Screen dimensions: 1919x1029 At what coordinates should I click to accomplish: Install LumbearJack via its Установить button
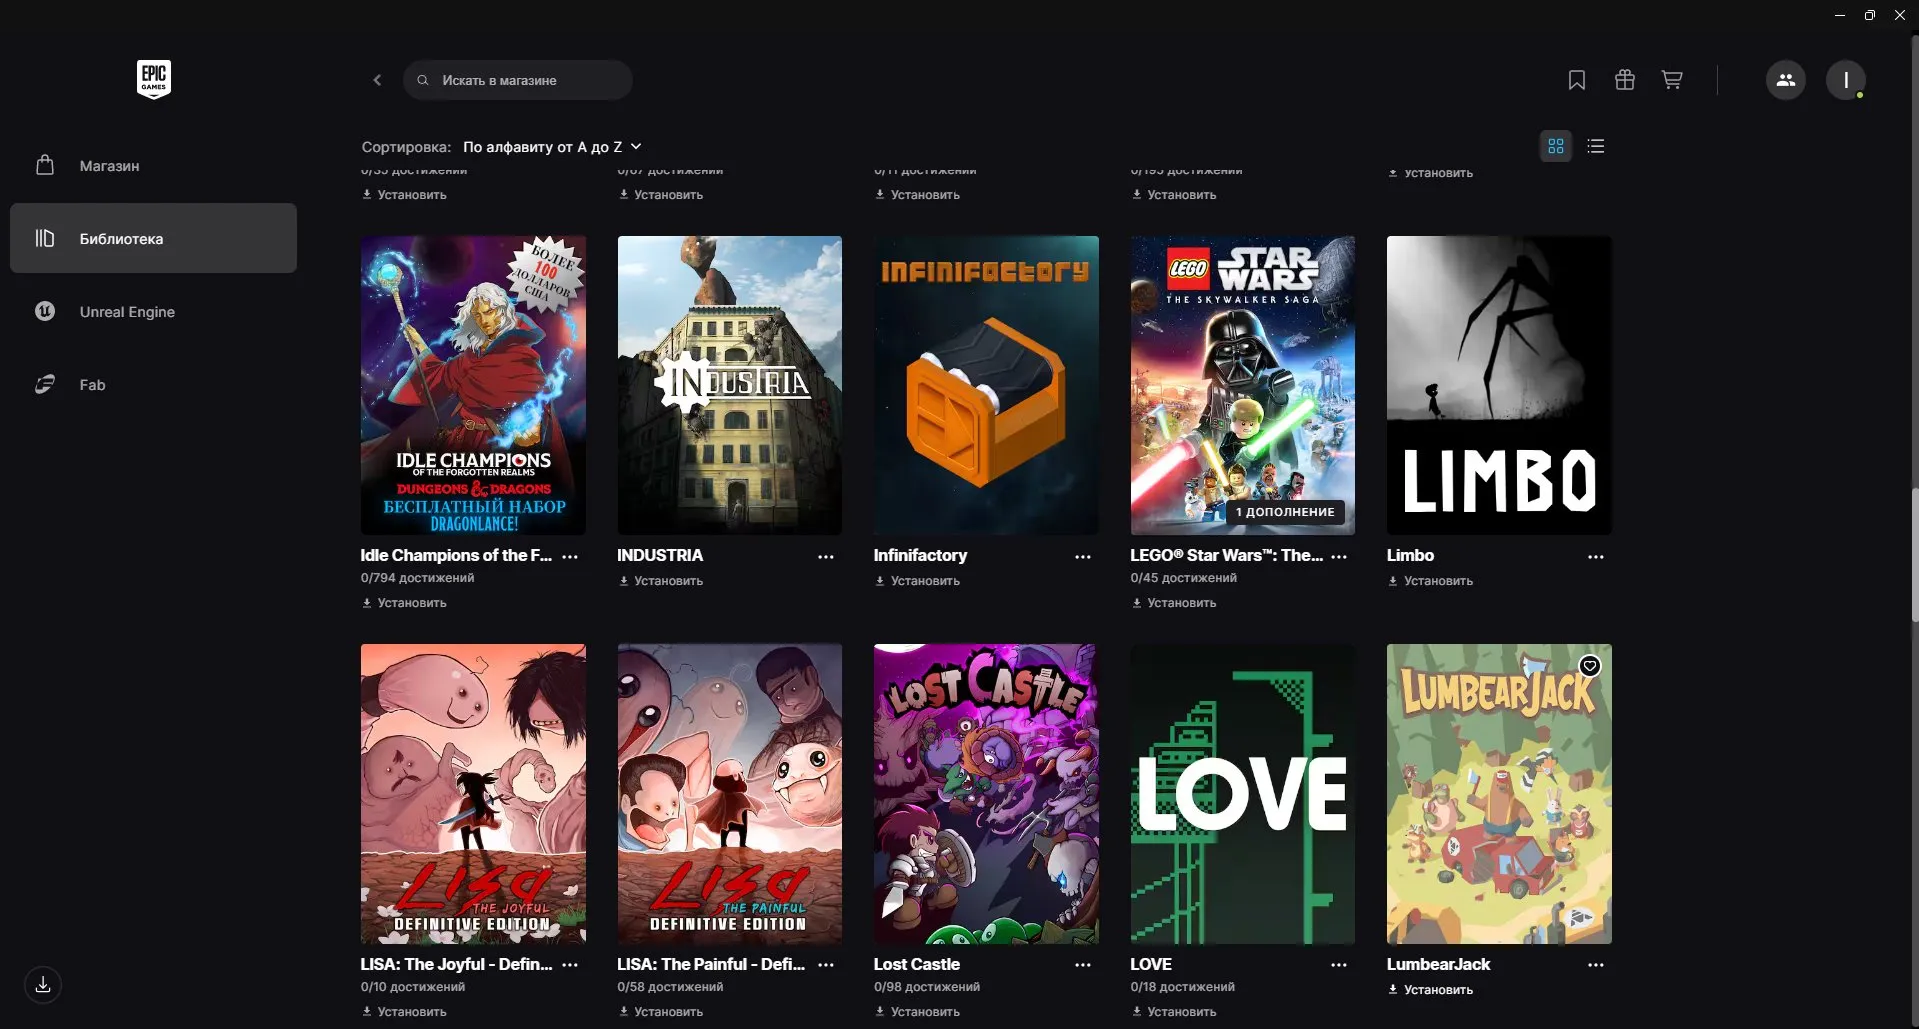[1430, 990]
